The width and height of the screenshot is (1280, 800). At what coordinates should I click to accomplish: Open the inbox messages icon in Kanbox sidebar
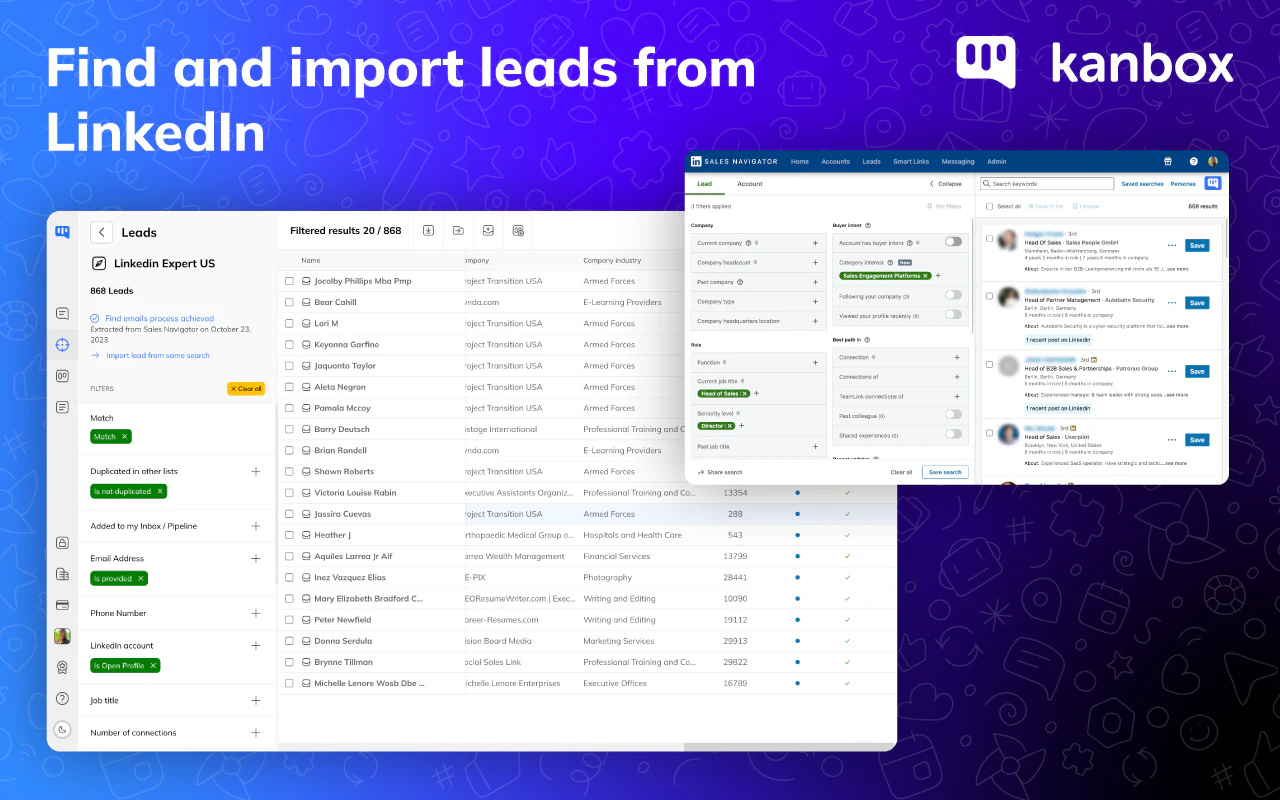tap(62, 313)
